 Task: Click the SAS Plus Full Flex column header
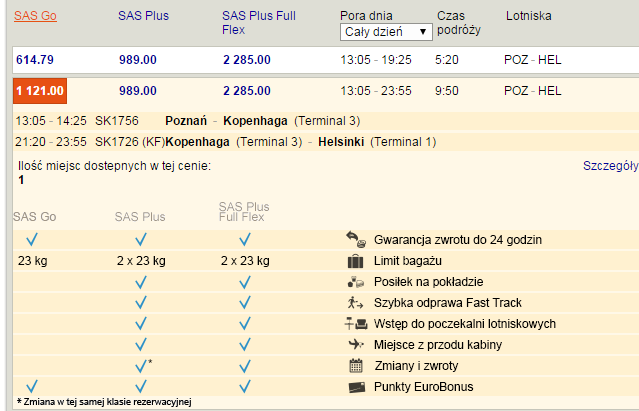pyautogui.click(x=259, y=23)
